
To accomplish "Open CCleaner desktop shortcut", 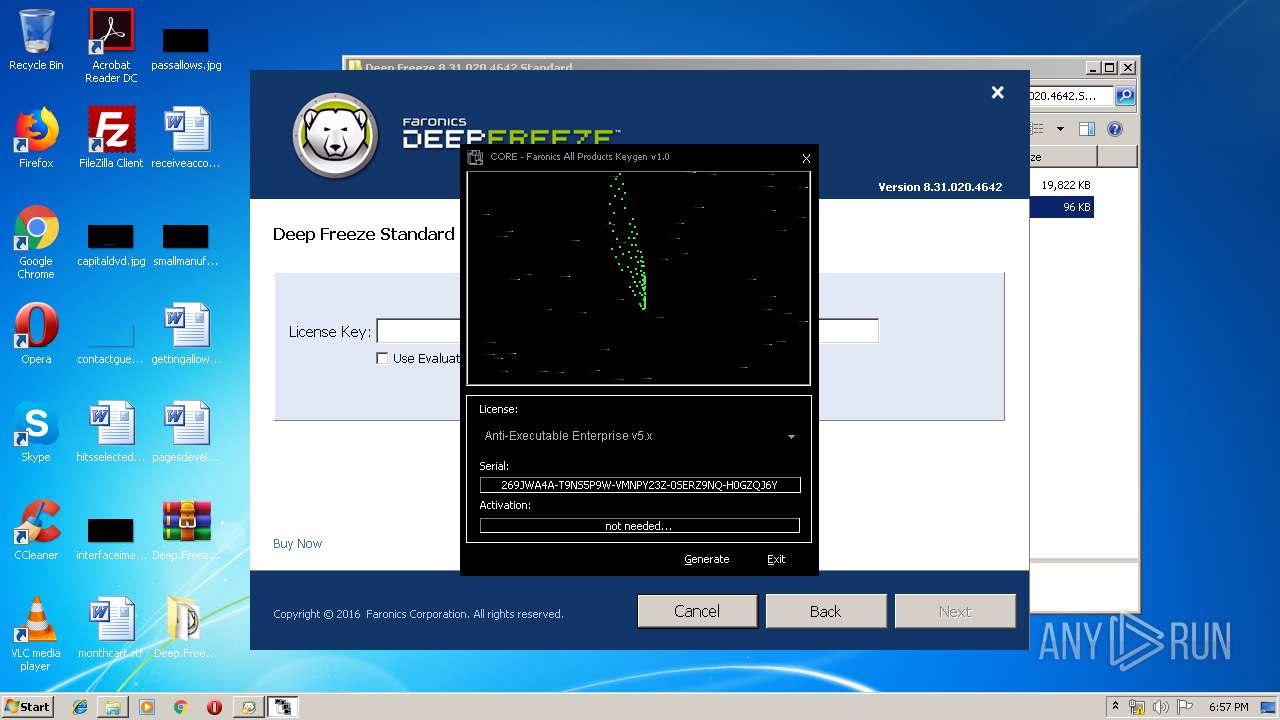I will click(36, 530).
